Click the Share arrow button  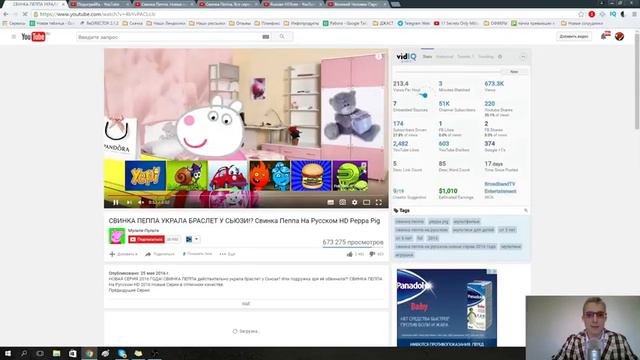pos(160,254)
